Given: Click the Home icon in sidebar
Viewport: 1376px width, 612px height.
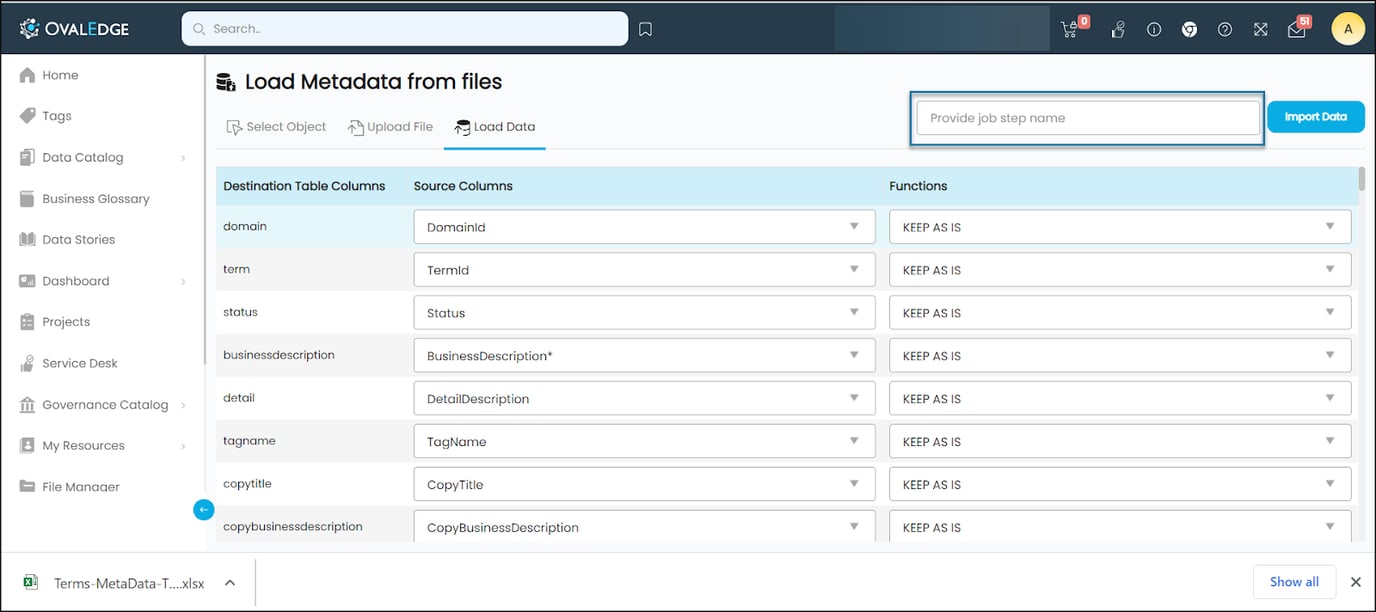Looking at the screenshot, I should (27, 75).
